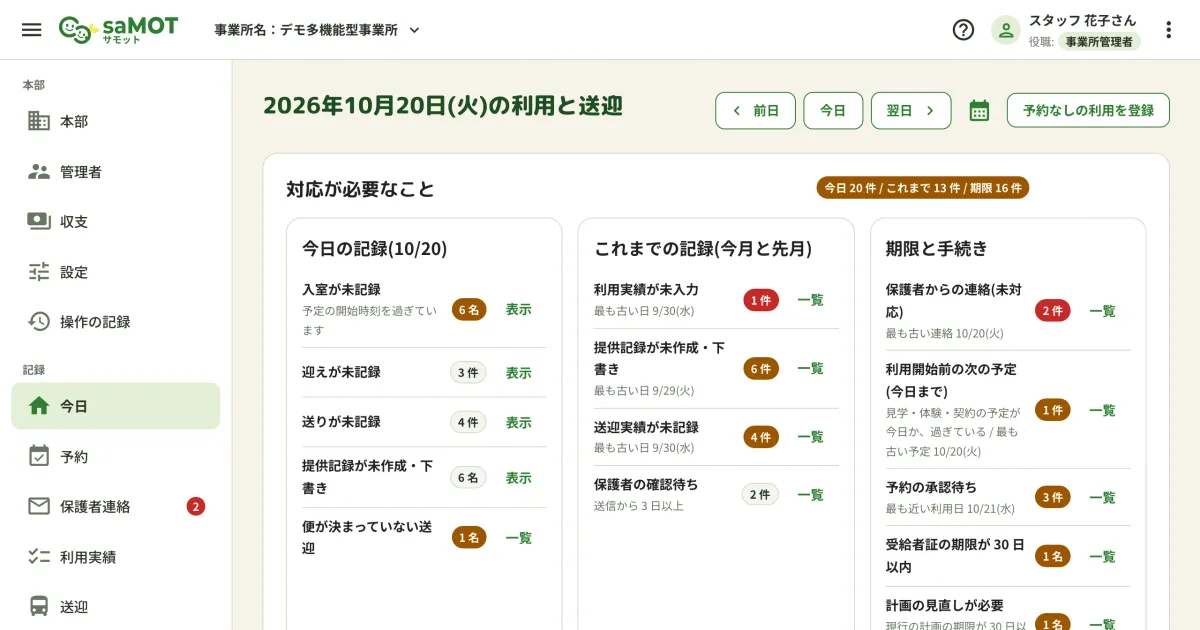This screenshot has width=1200, height=630.
Task: Open list for 利用実績が未入力
Action: pyautogui.click(x=810, y=299)
